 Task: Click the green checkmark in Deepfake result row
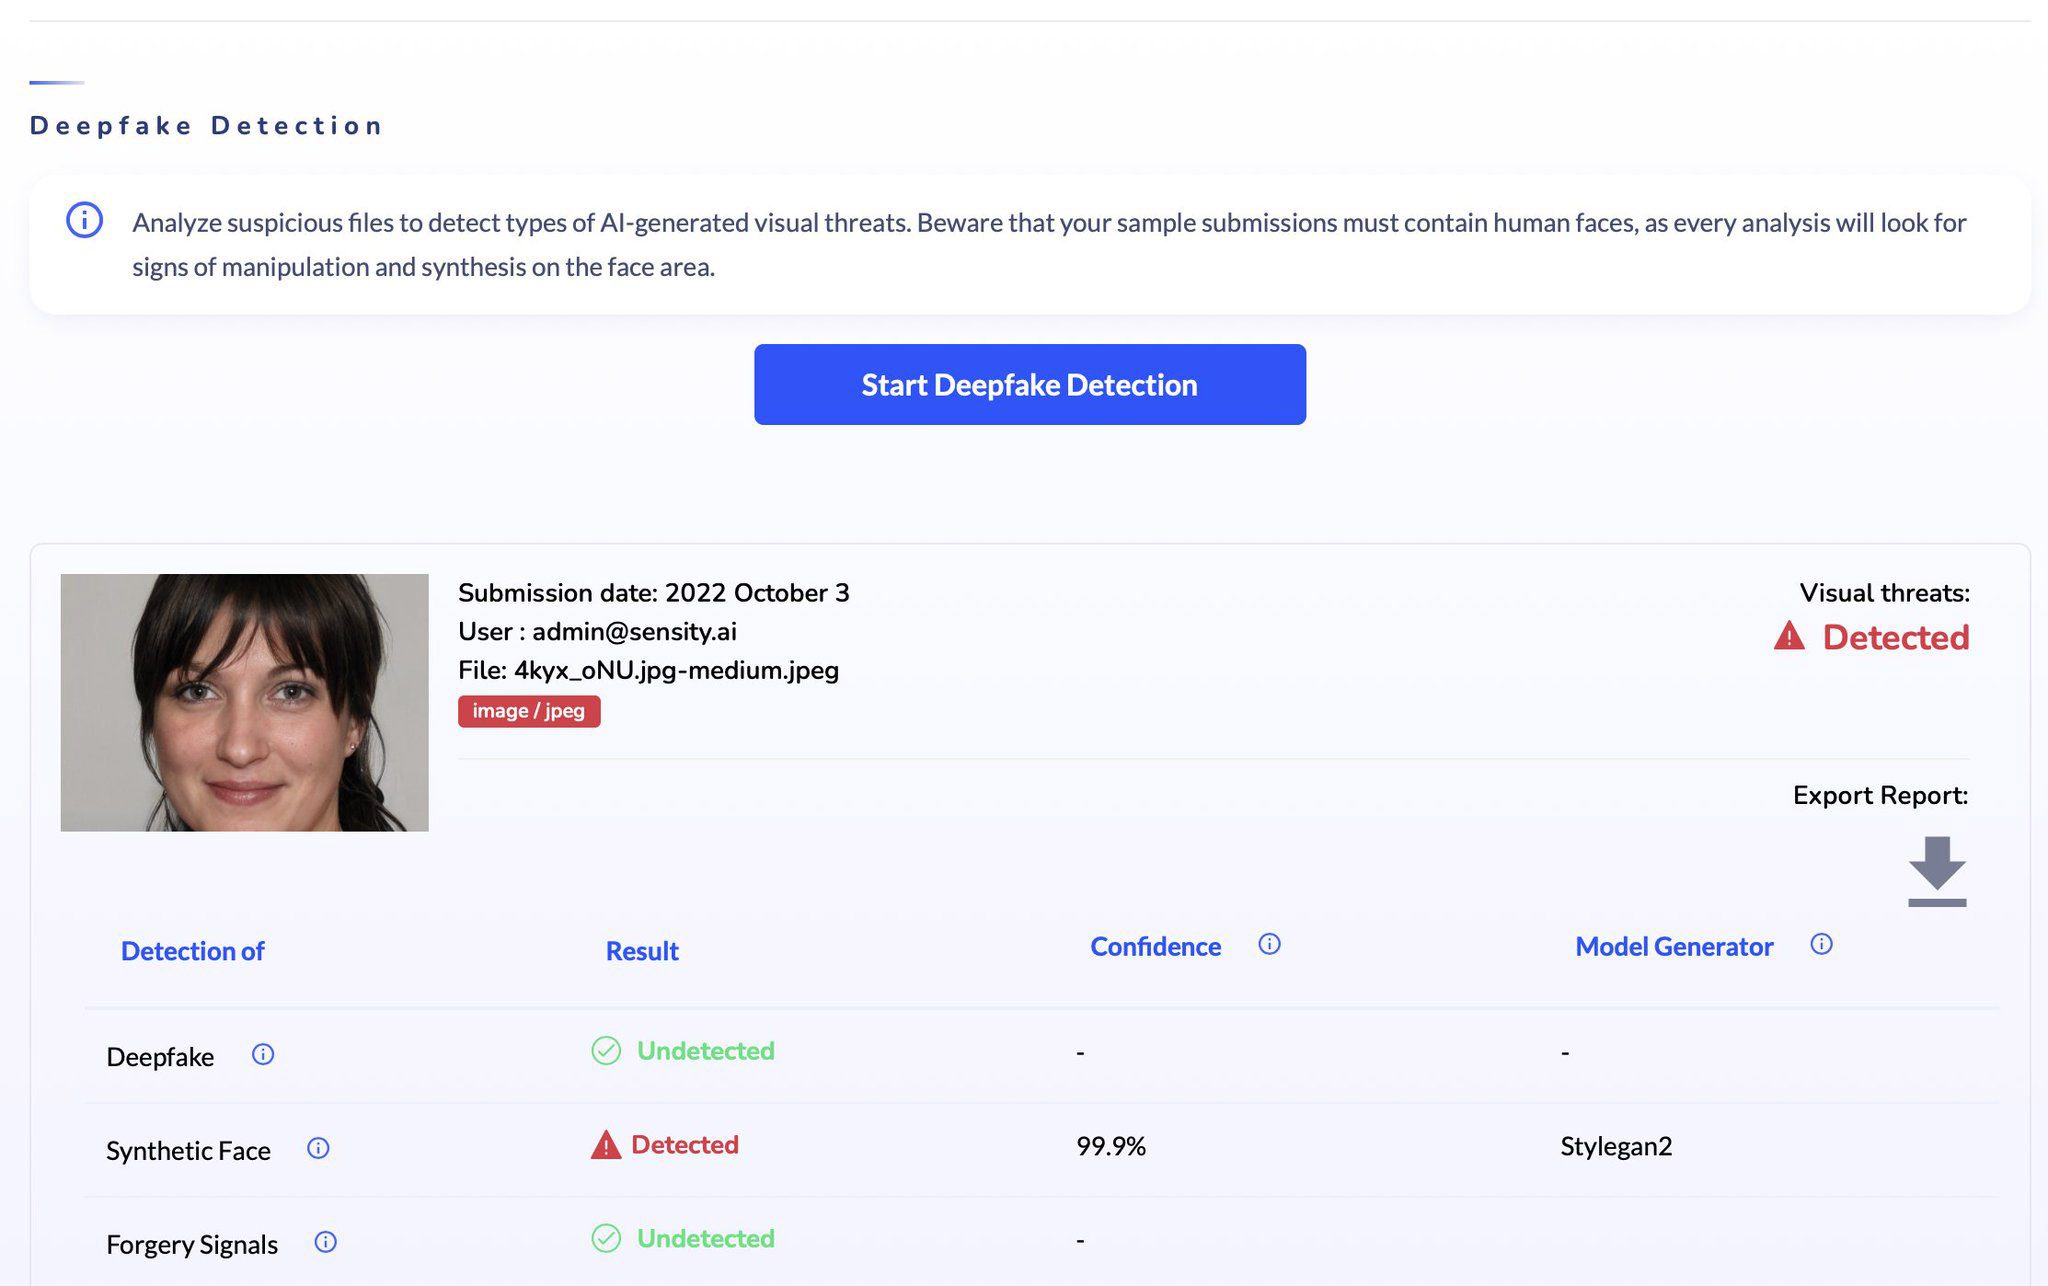click(x=606, y=1050)
